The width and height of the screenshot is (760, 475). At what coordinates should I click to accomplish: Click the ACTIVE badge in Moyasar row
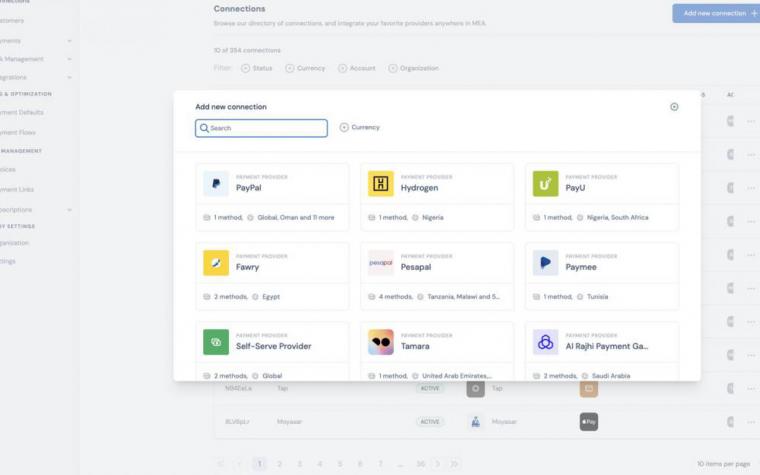point(430,422)
